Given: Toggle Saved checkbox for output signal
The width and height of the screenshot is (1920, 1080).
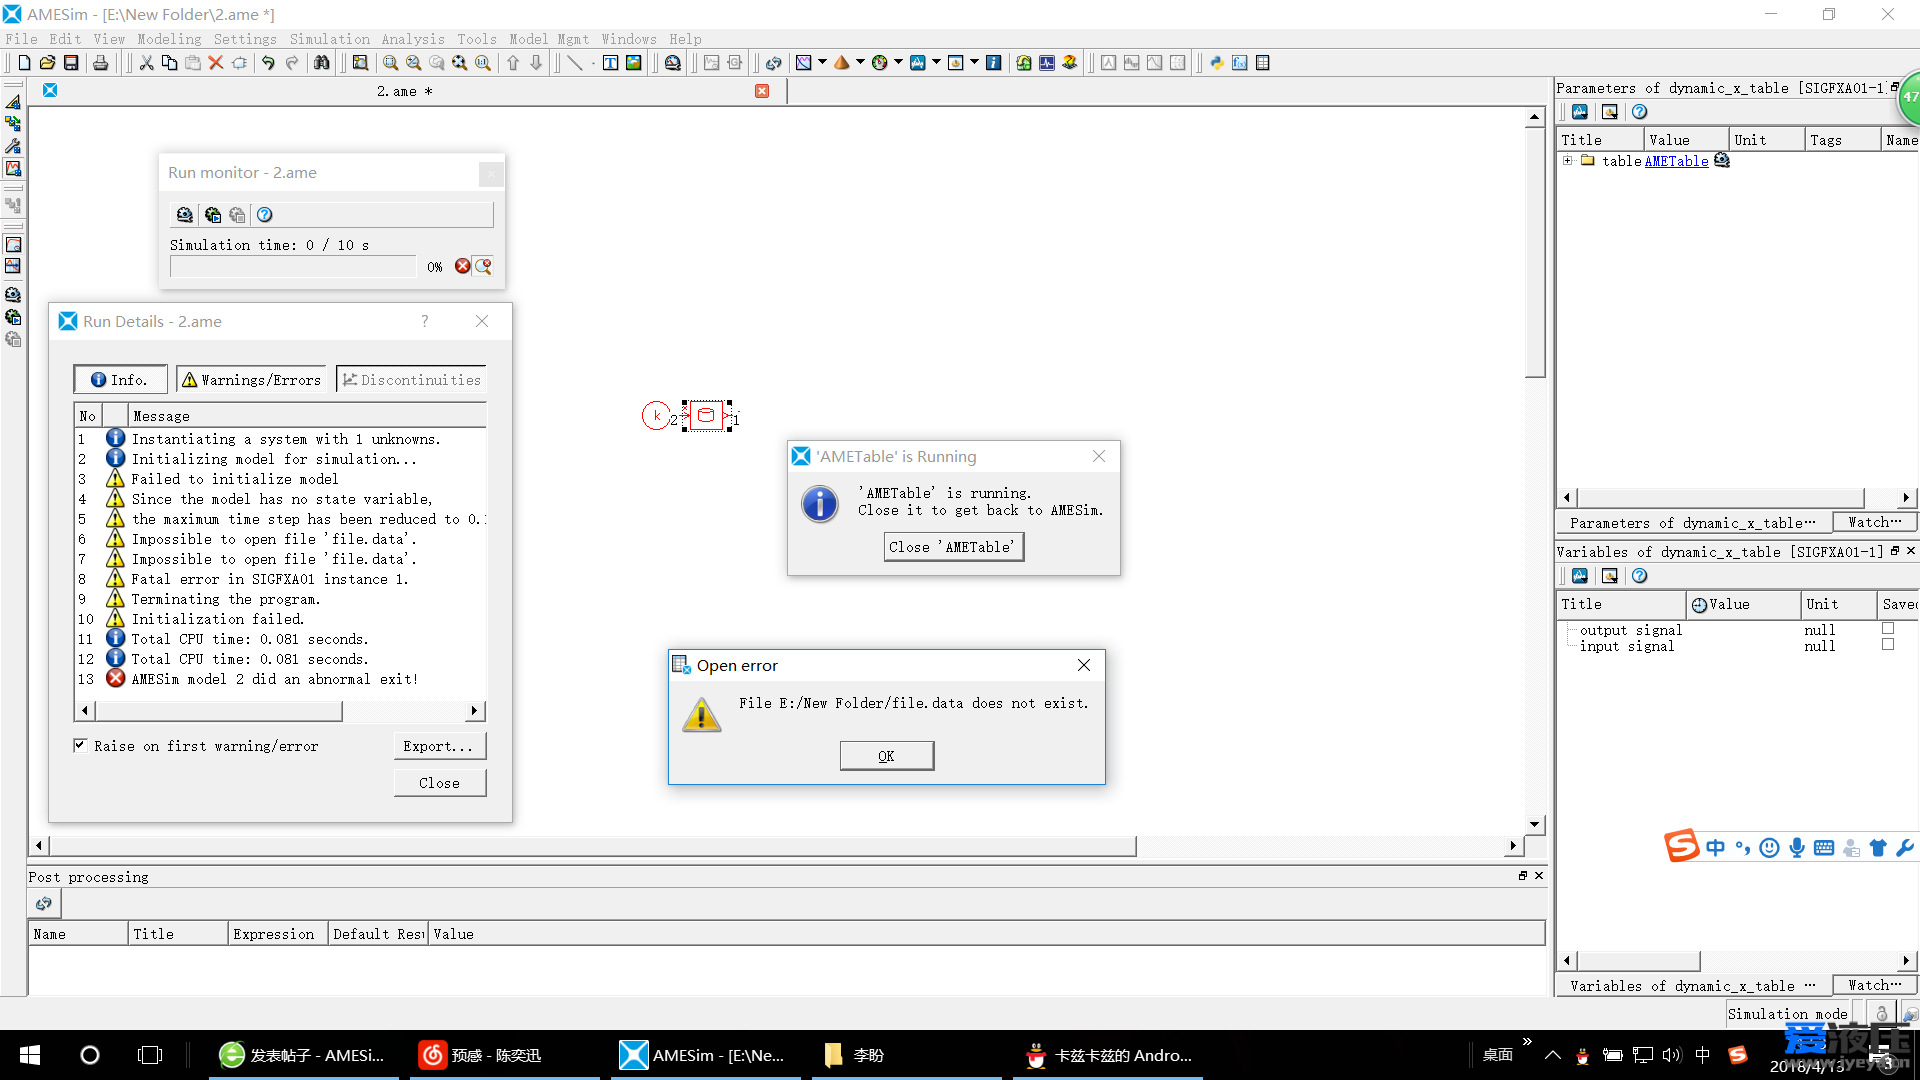Looking at the screenshot, I should coord(1888,629).
